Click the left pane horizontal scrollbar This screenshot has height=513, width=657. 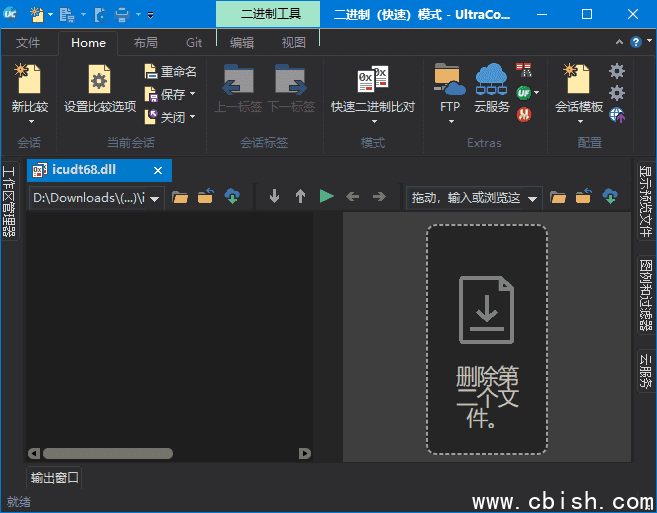pyautogui.click(x=100, y=453)
